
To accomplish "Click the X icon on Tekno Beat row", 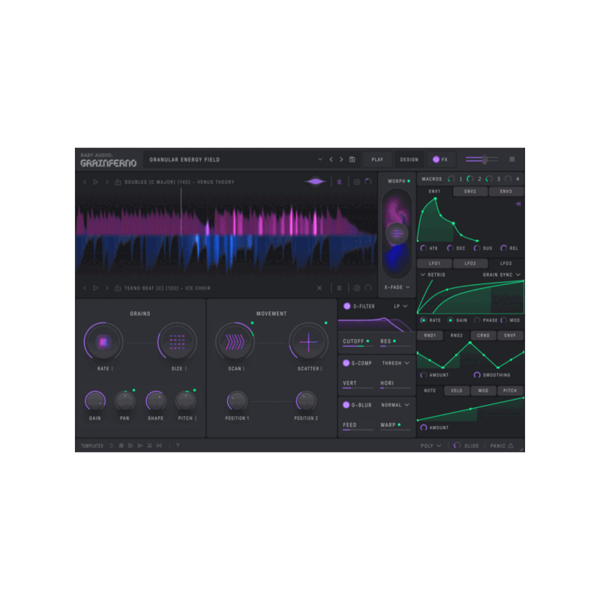I will (319, 288).
